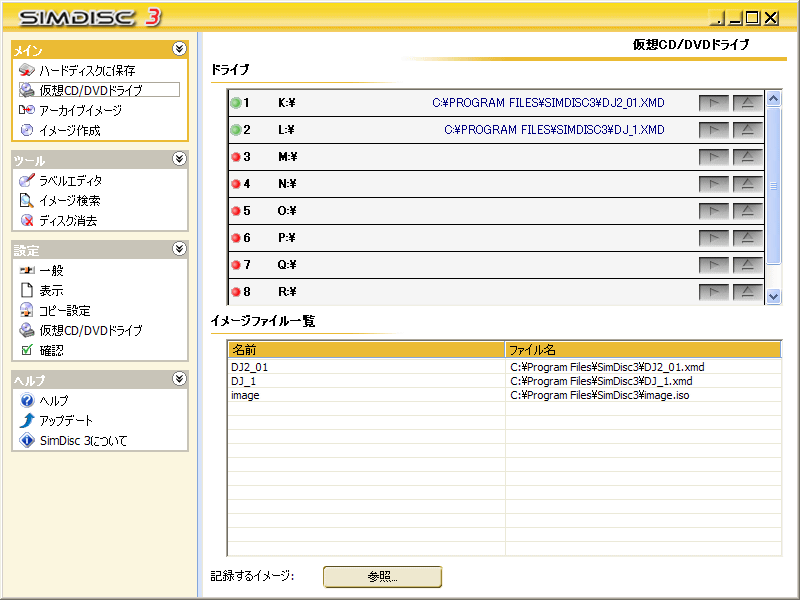Minimize the SimDisc 3 window

(x=735, y=18)
